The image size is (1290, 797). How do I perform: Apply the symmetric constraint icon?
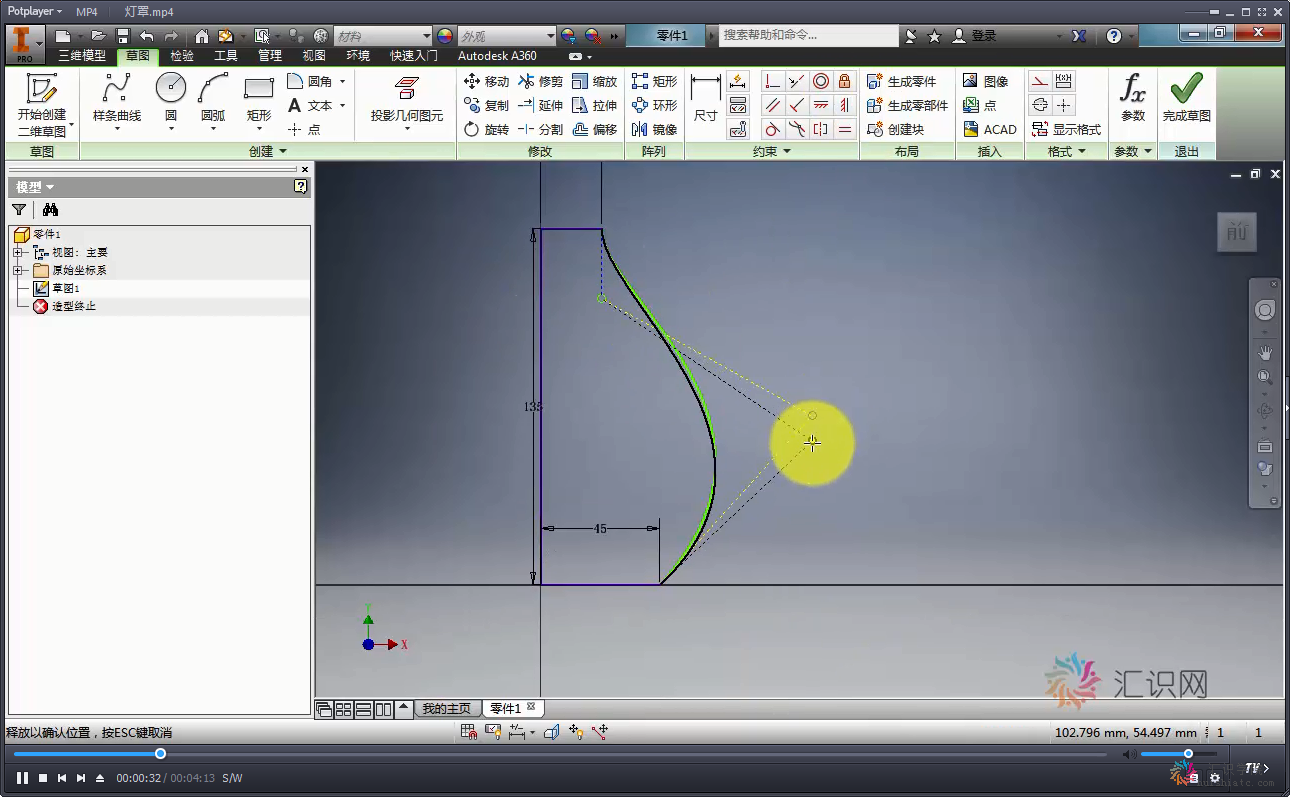tap(821, 129)
